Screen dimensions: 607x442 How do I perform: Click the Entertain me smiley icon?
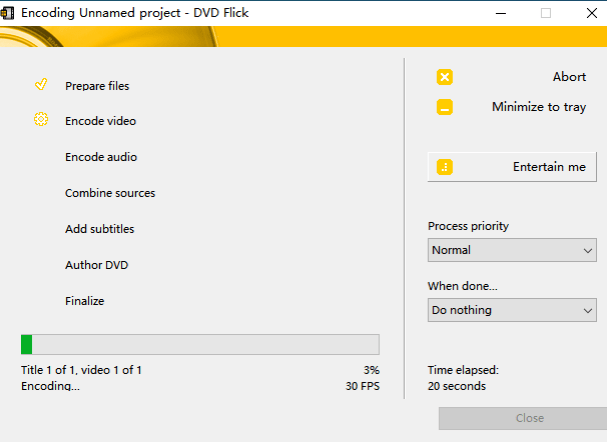click(445, 167)
